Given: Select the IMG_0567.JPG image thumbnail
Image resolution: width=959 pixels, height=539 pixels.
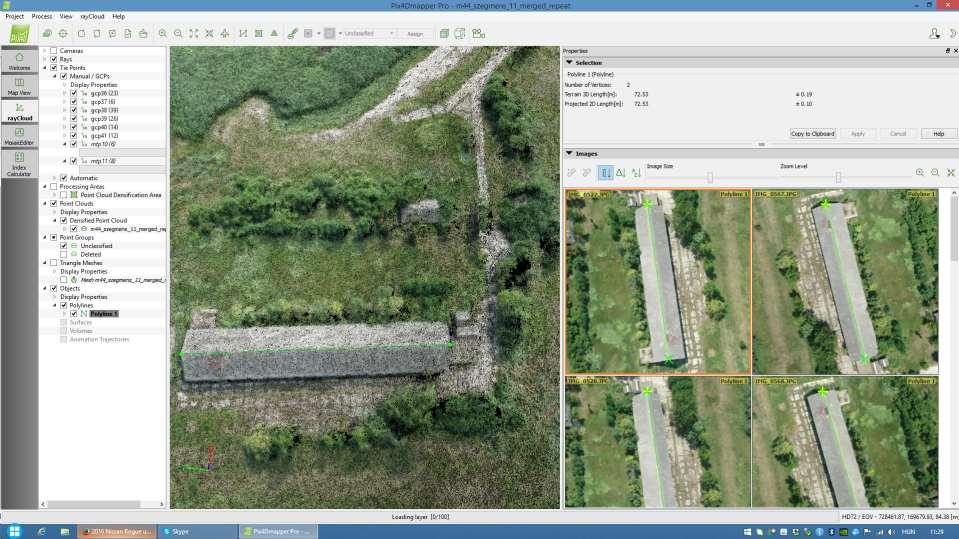Looking at the screenshot, I should pos(845,282).
